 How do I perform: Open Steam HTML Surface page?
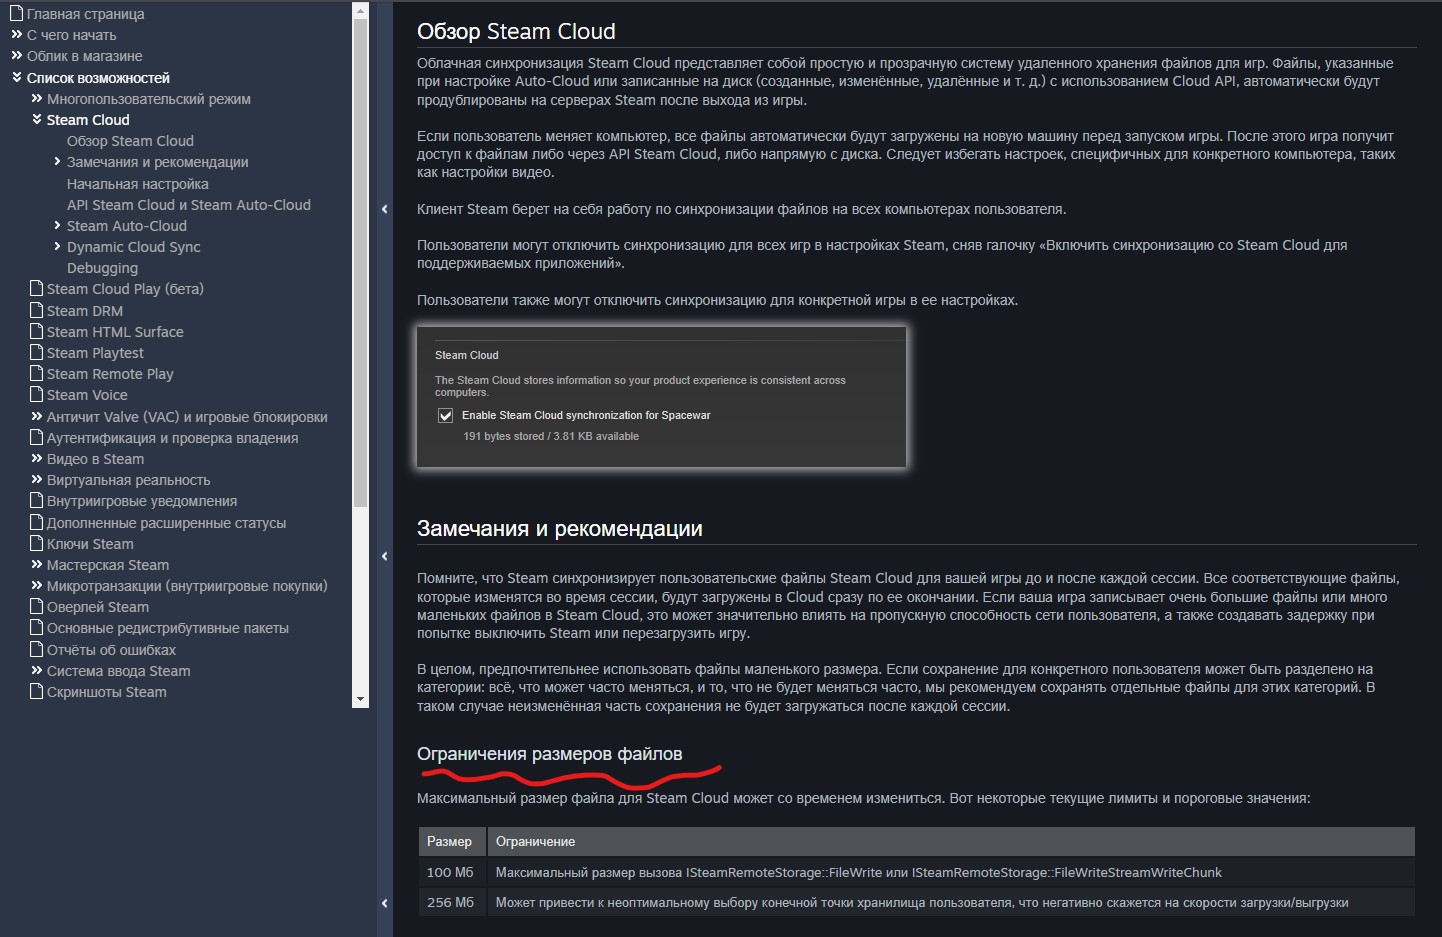click(x=115, y=332)
